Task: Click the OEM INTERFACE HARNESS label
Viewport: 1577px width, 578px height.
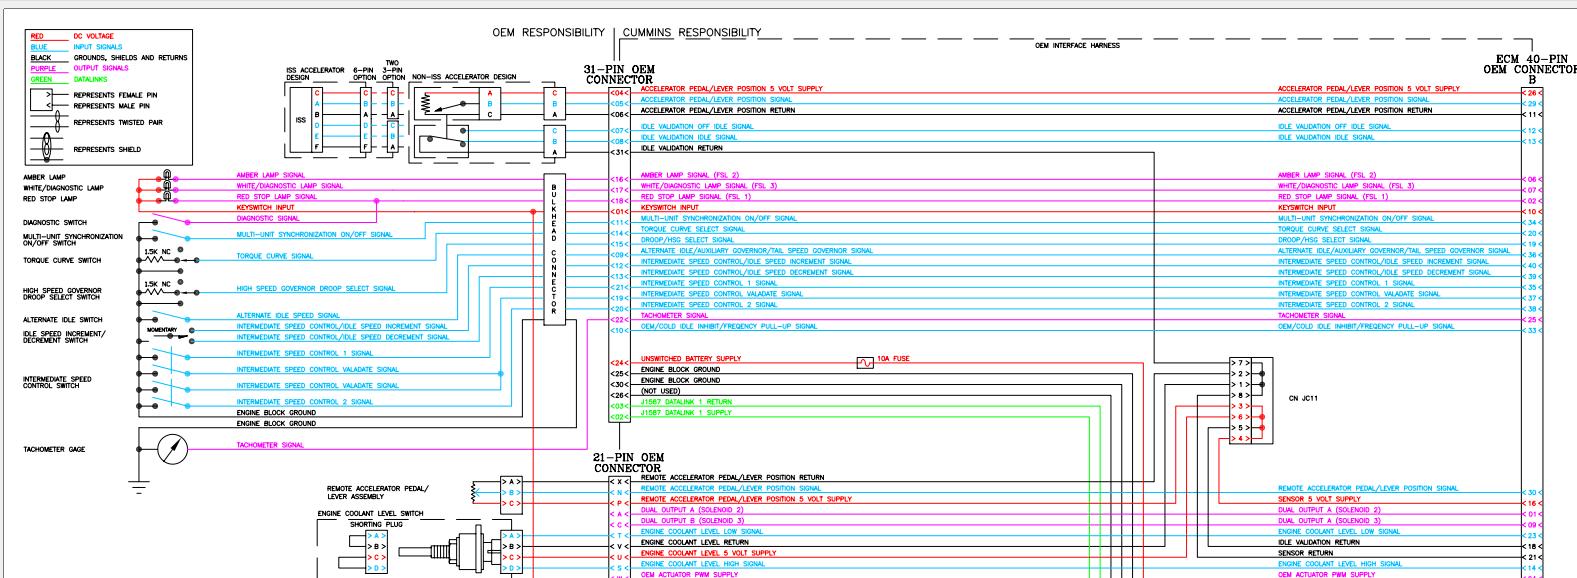Action: tap(1077, 45)
